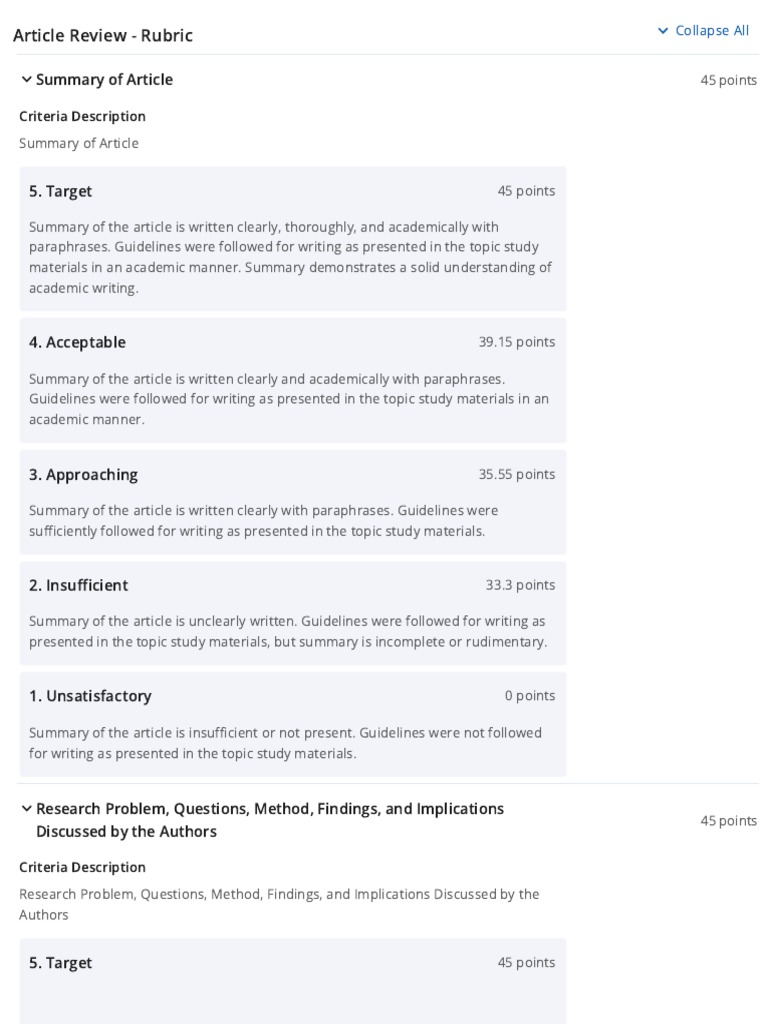Click Criteria Description label under Summary of Article
The image size is (768, 1024).
point(82,116)
